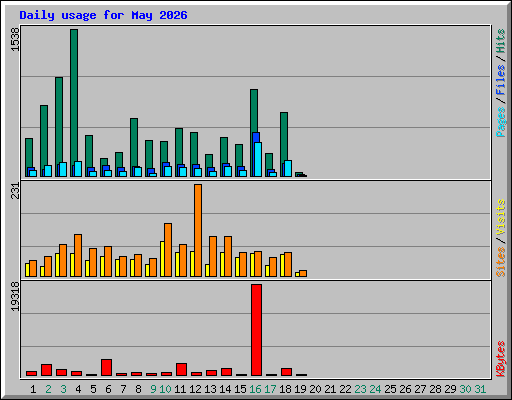
Task: Click the red KBytes bar for day 2
Action: point(46,370)
